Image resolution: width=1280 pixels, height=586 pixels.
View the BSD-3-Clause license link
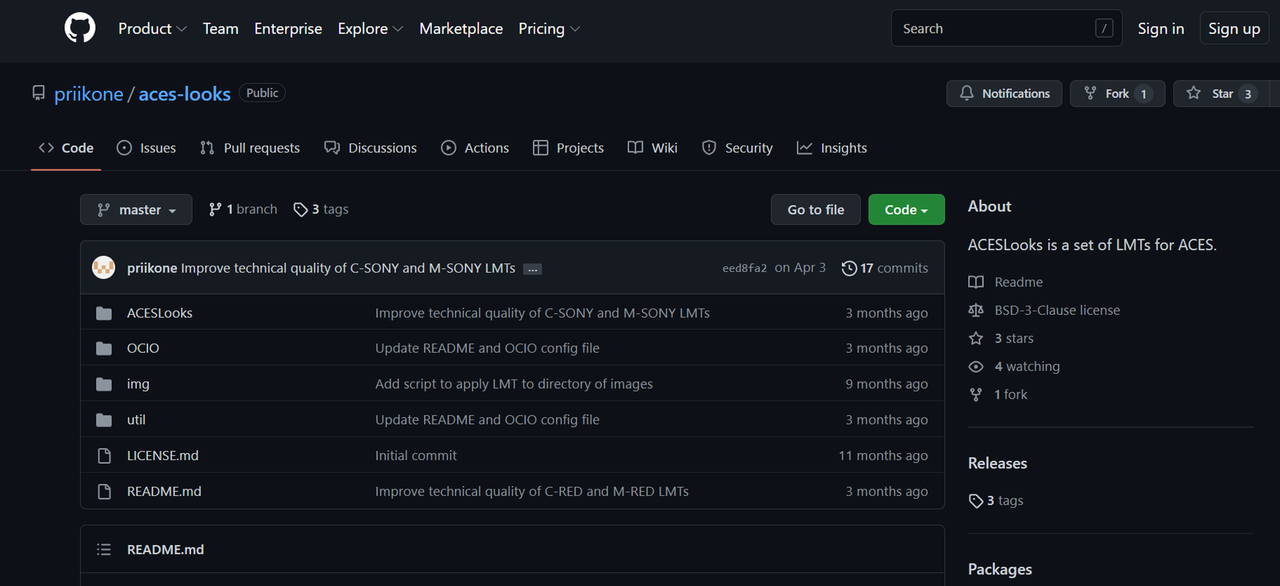(1044, 310)
